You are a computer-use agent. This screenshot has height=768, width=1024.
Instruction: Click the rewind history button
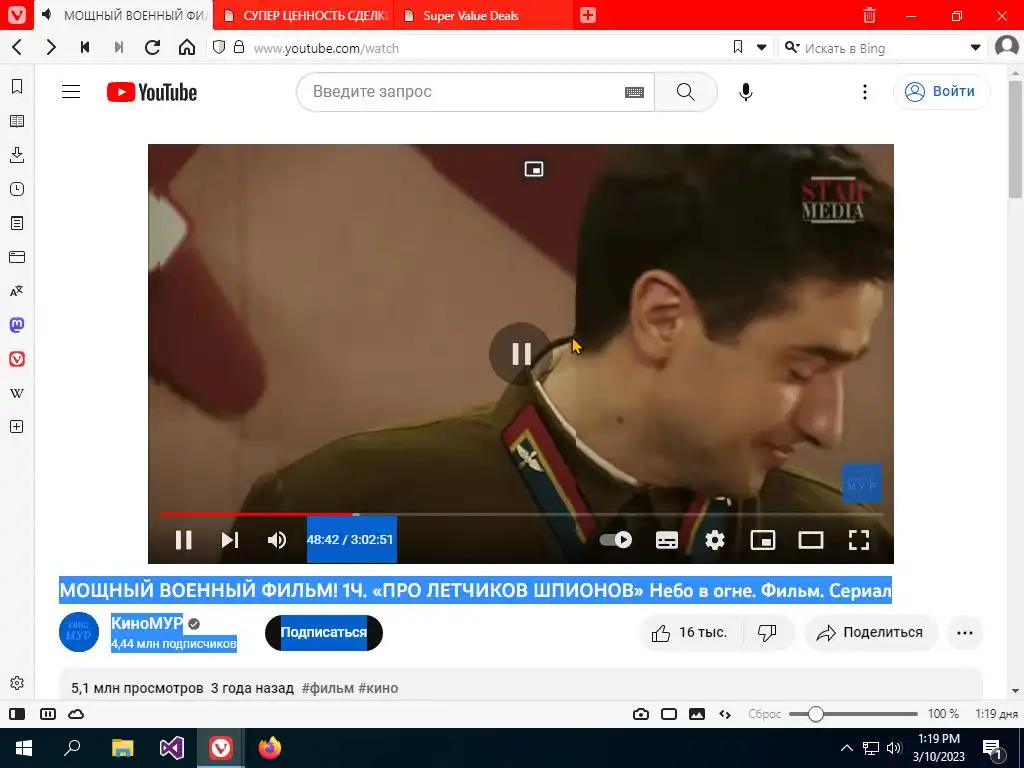[x=85, y=47]
